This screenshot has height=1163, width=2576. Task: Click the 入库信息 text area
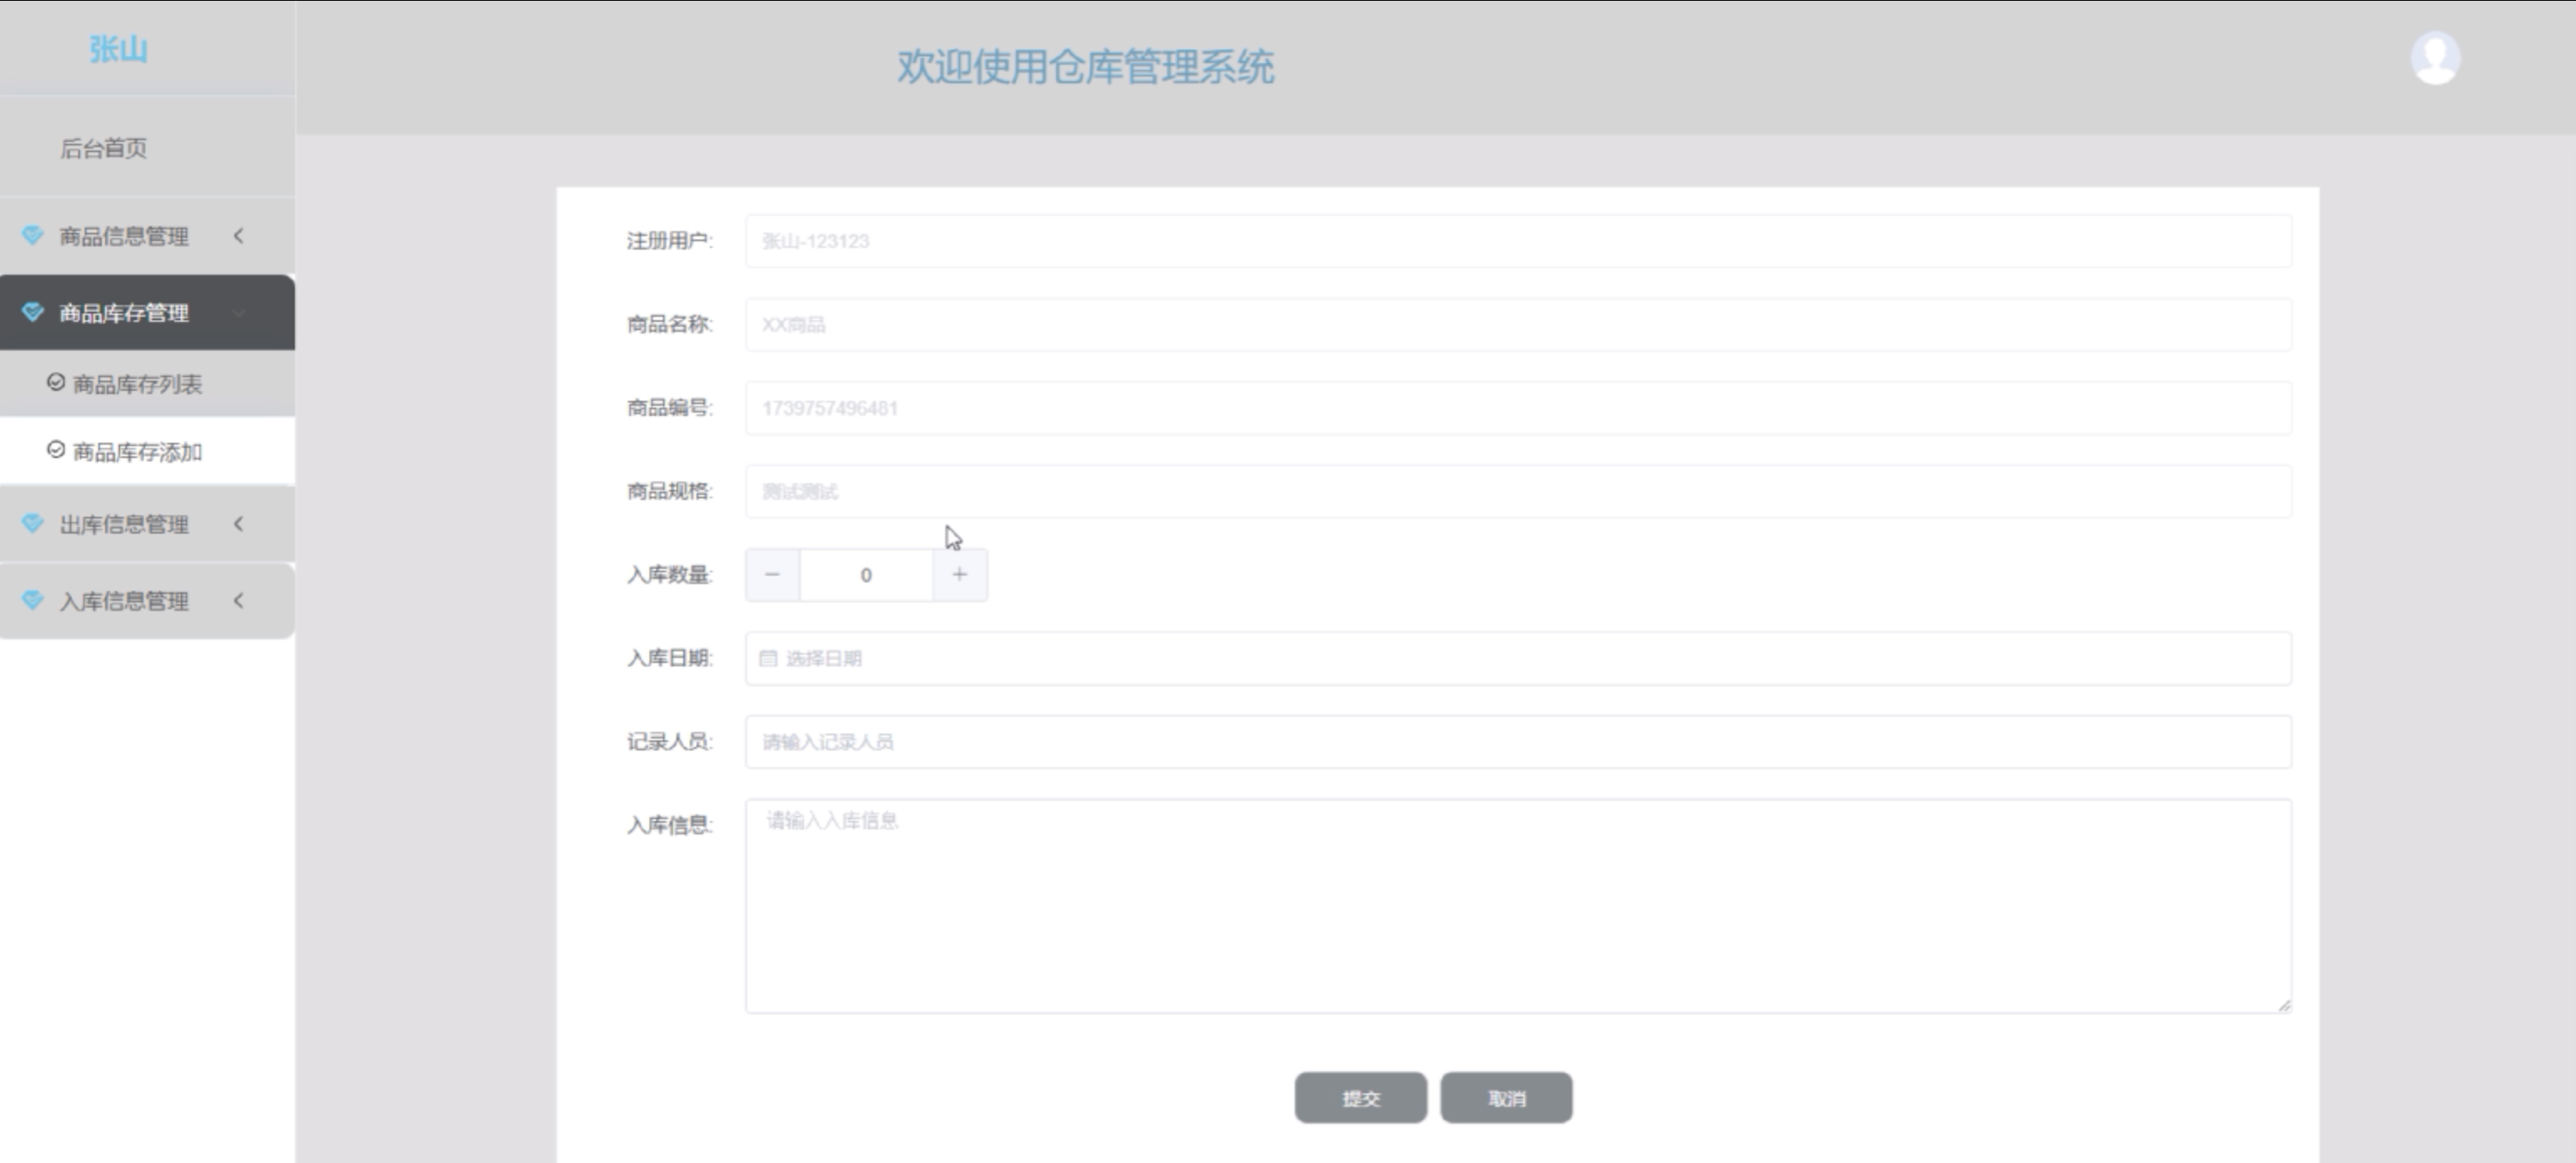click(1518, 905)
